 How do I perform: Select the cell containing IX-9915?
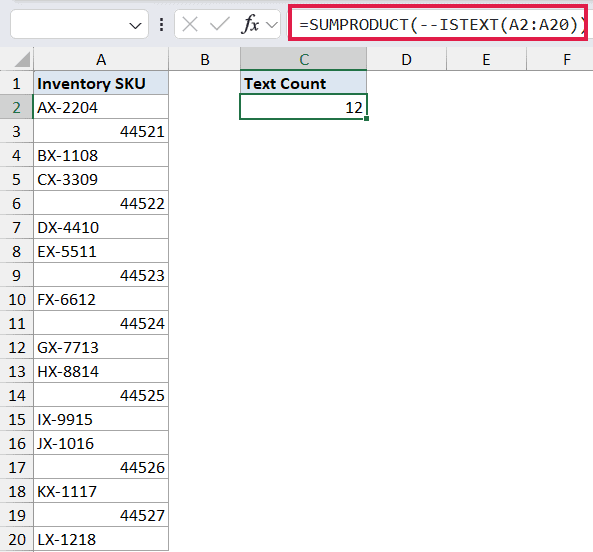(x=101, y=420)
